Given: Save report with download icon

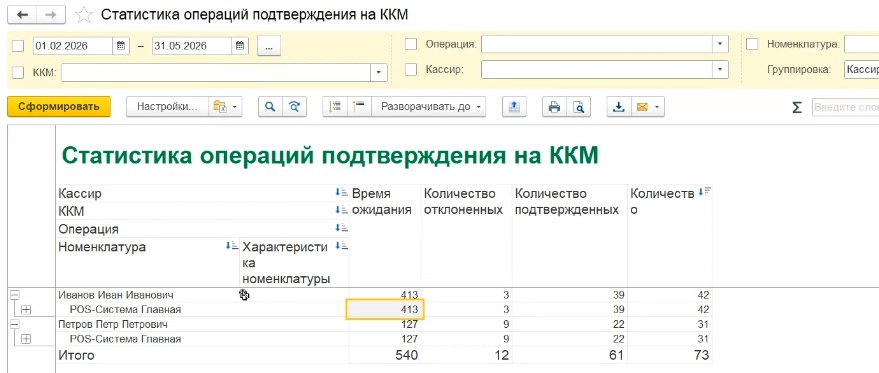Looking at the screenshot, I should point(619,107).
